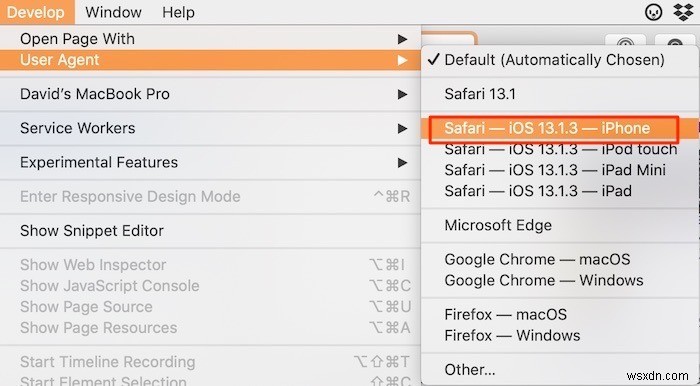Choose Safari 13.1 user agent
This screenshot has height=386, width=700.
click(559, 94)
